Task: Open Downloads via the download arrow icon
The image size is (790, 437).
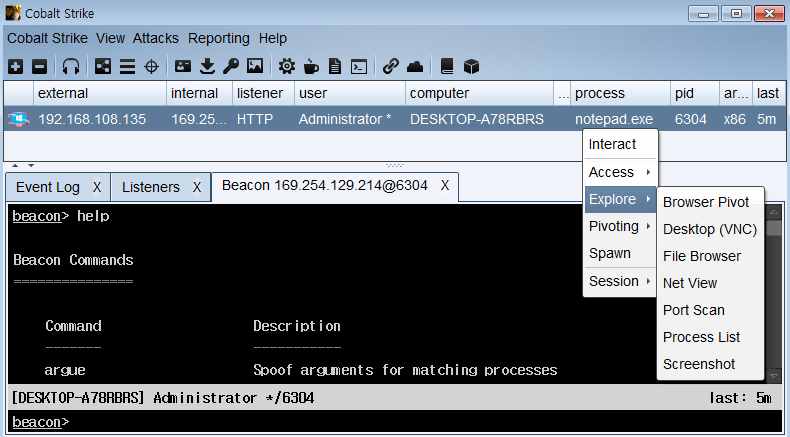Action: point(207,66)
